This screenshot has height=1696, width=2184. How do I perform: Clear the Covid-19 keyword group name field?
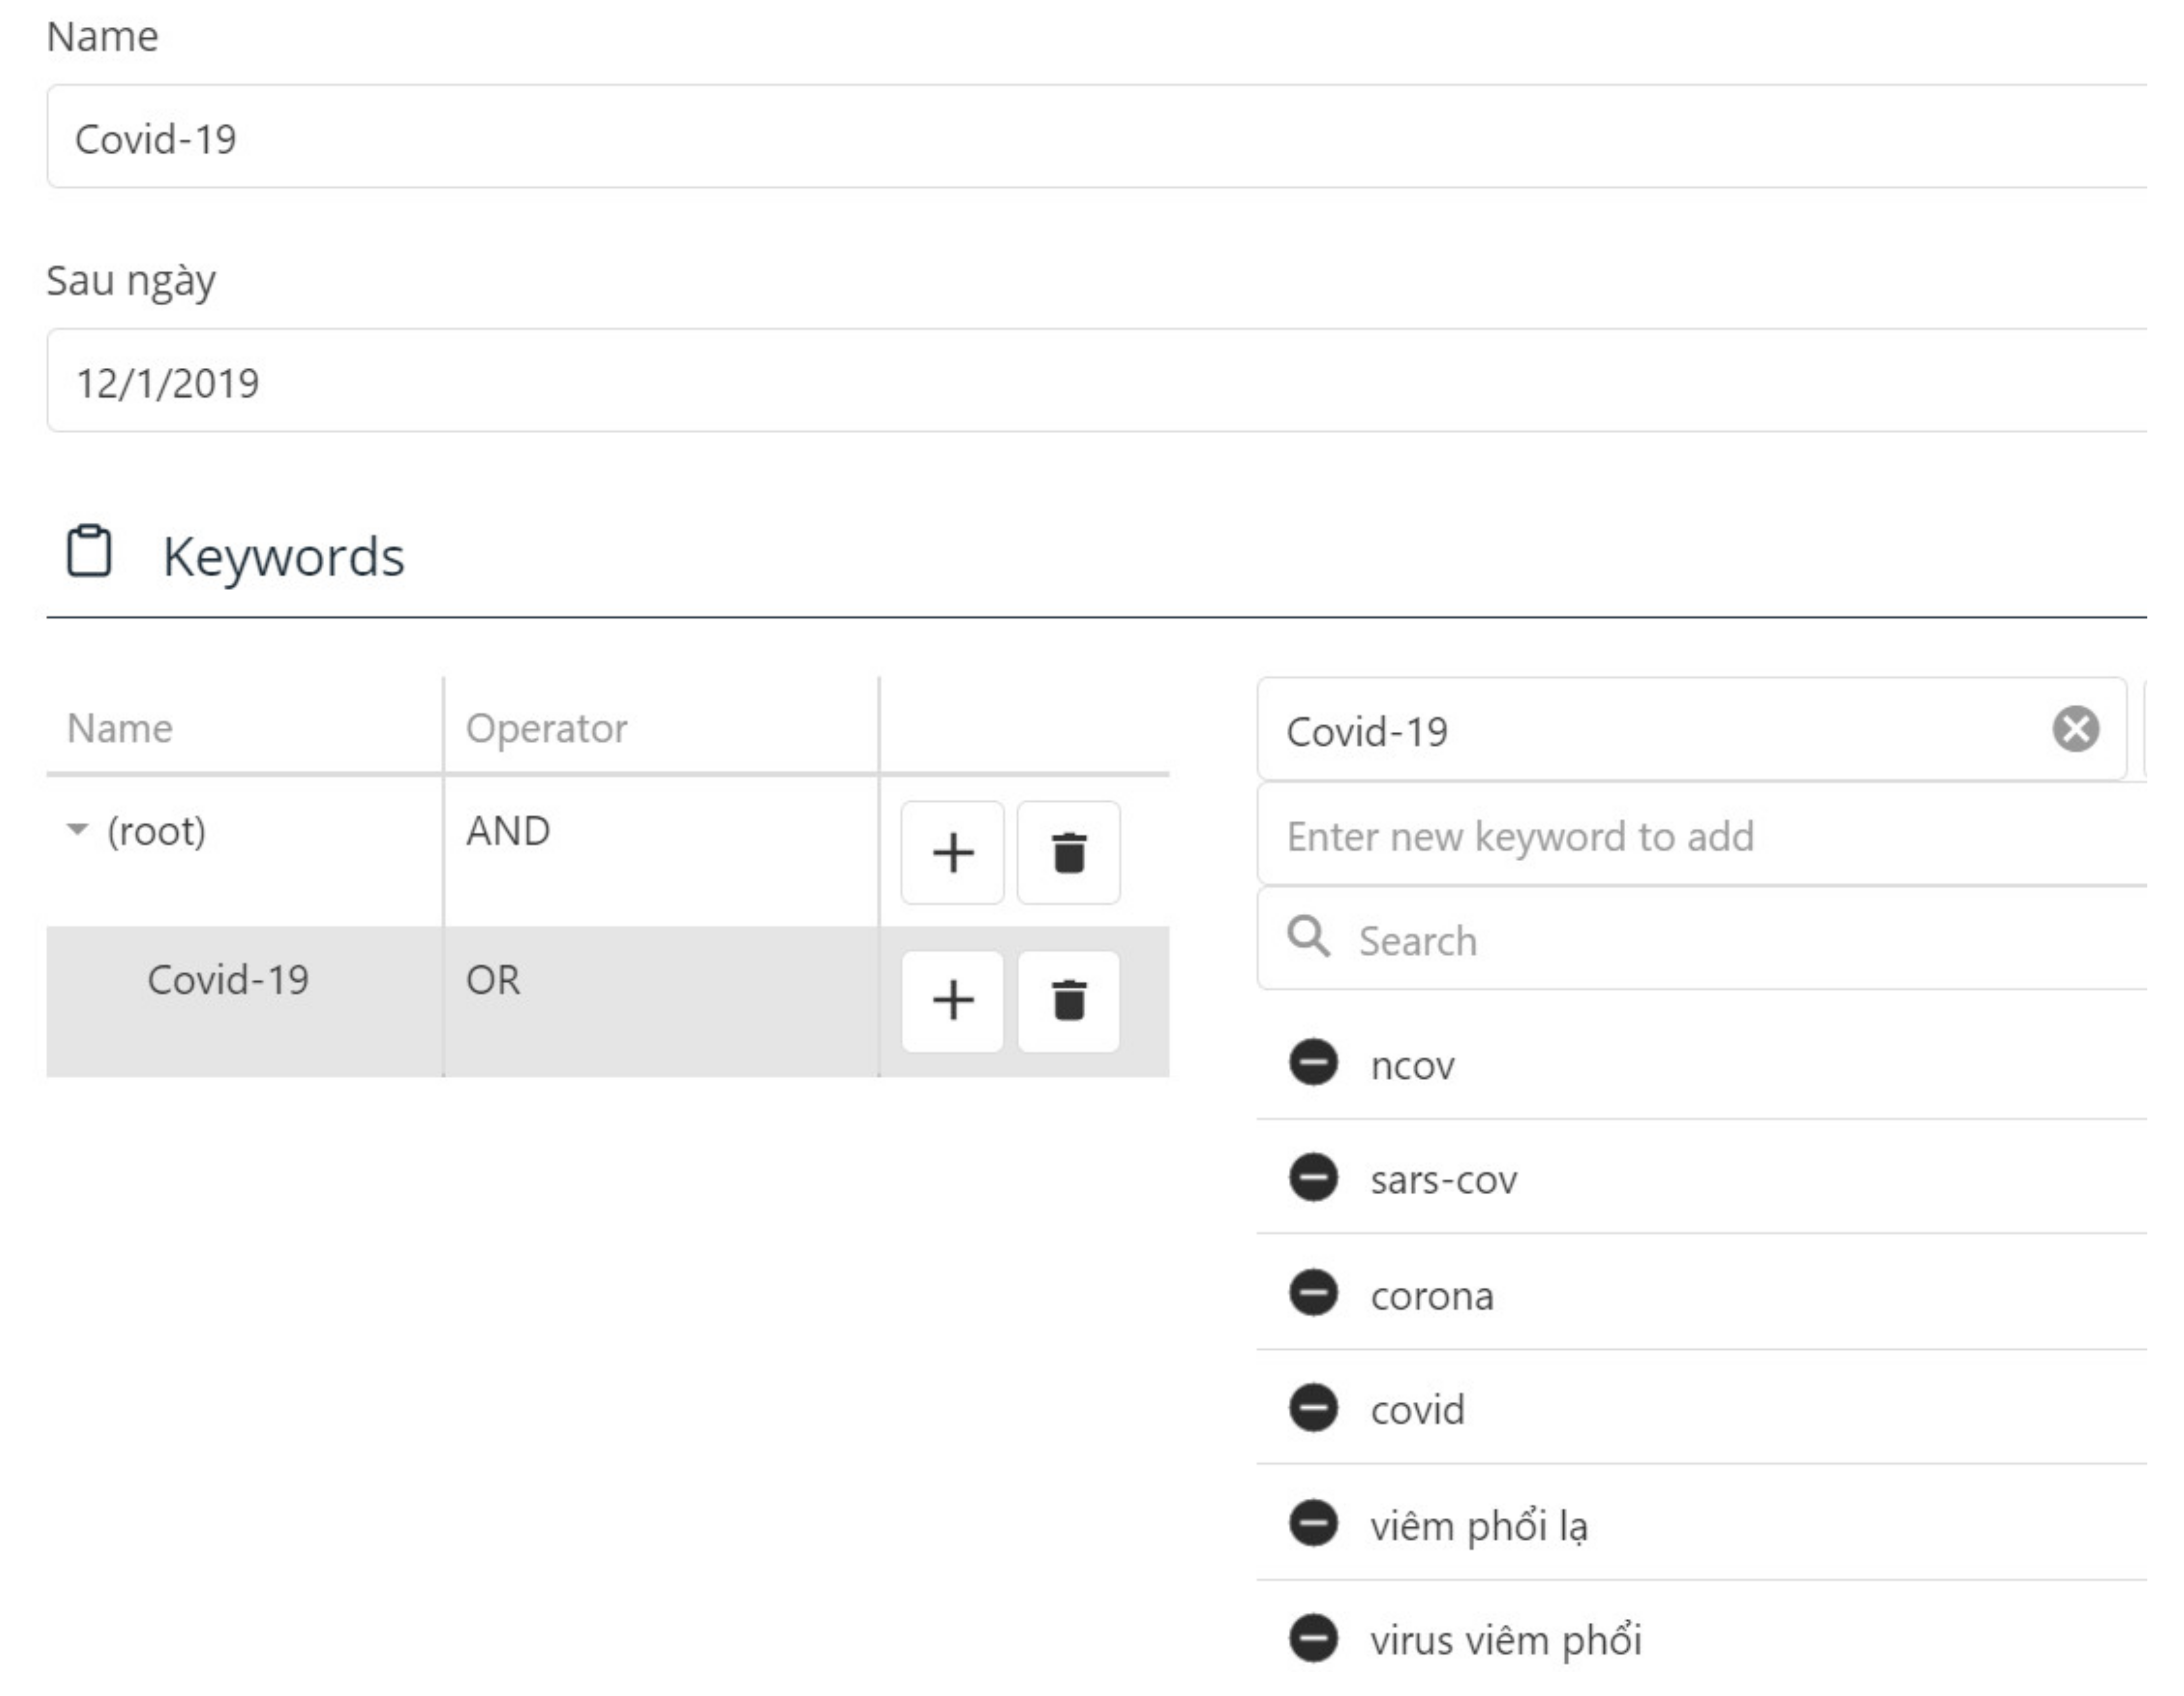point(2075,729)
